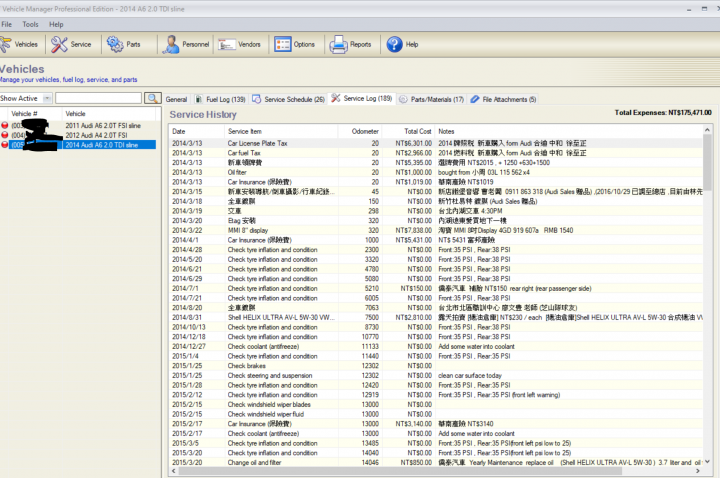Select the Car License Plate Tax row
Viewport: 720px width, 478px height.
[x=436, y=143]
